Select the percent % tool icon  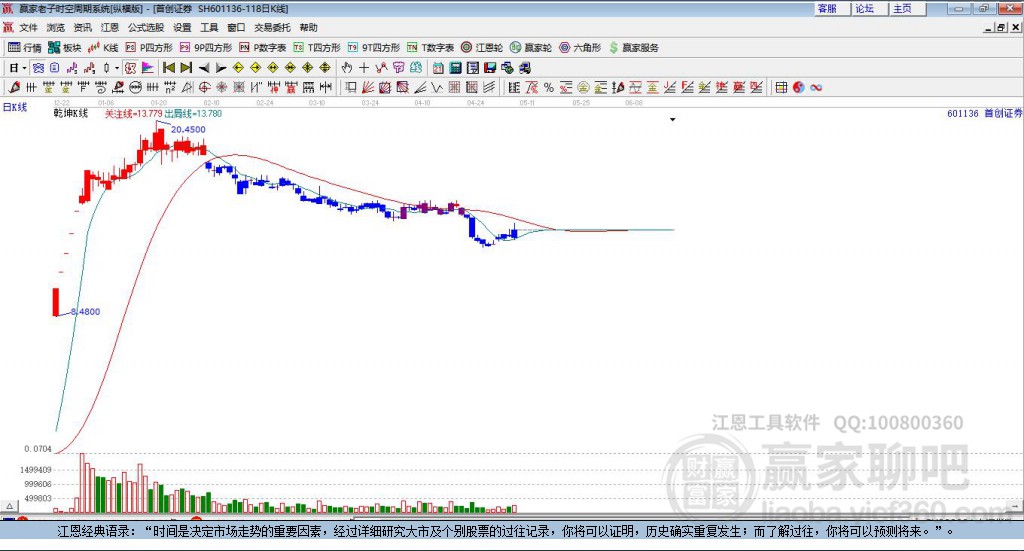549,87
